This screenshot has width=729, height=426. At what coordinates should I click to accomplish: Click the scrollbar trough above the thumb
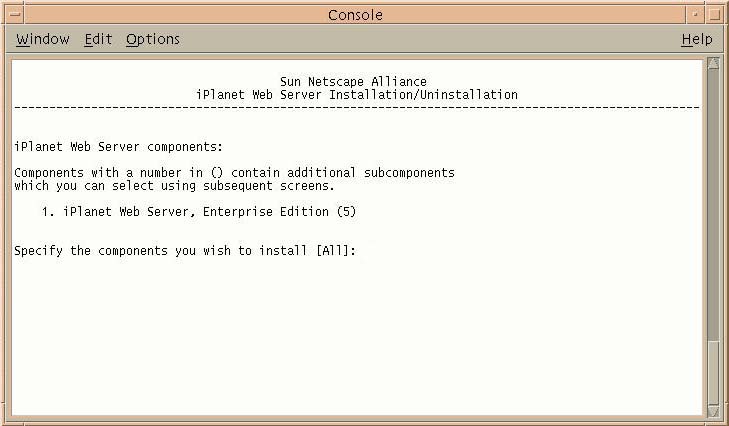point(713,205)
